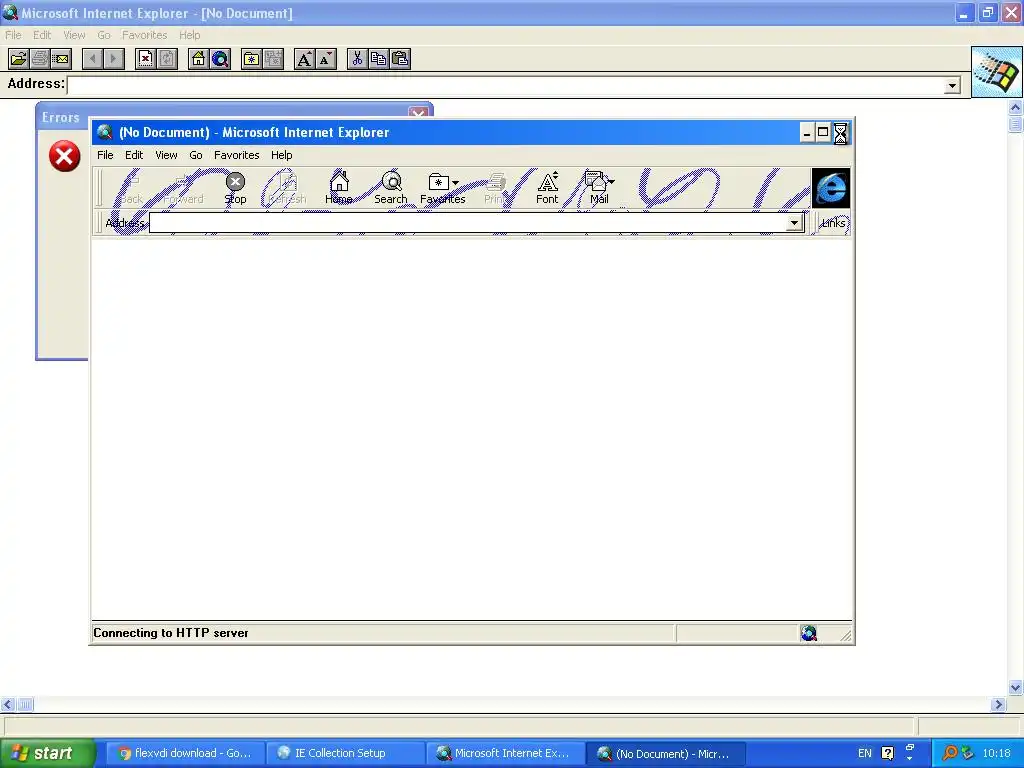Click scroll left arrow in back IE window
Image resolution: width=1024 pixels, height=768 pixels.
(x=7, y=704)
